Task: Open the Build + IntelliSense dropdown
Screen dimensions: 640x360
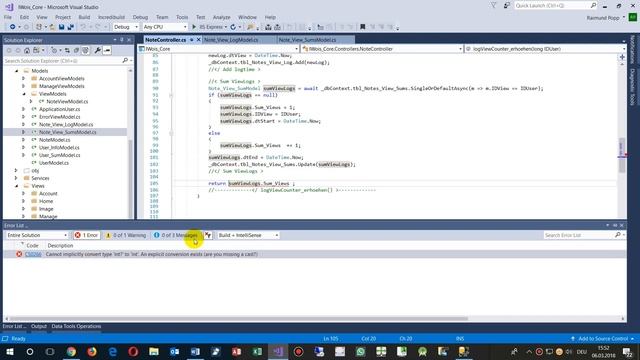Action: click(248, 235)
